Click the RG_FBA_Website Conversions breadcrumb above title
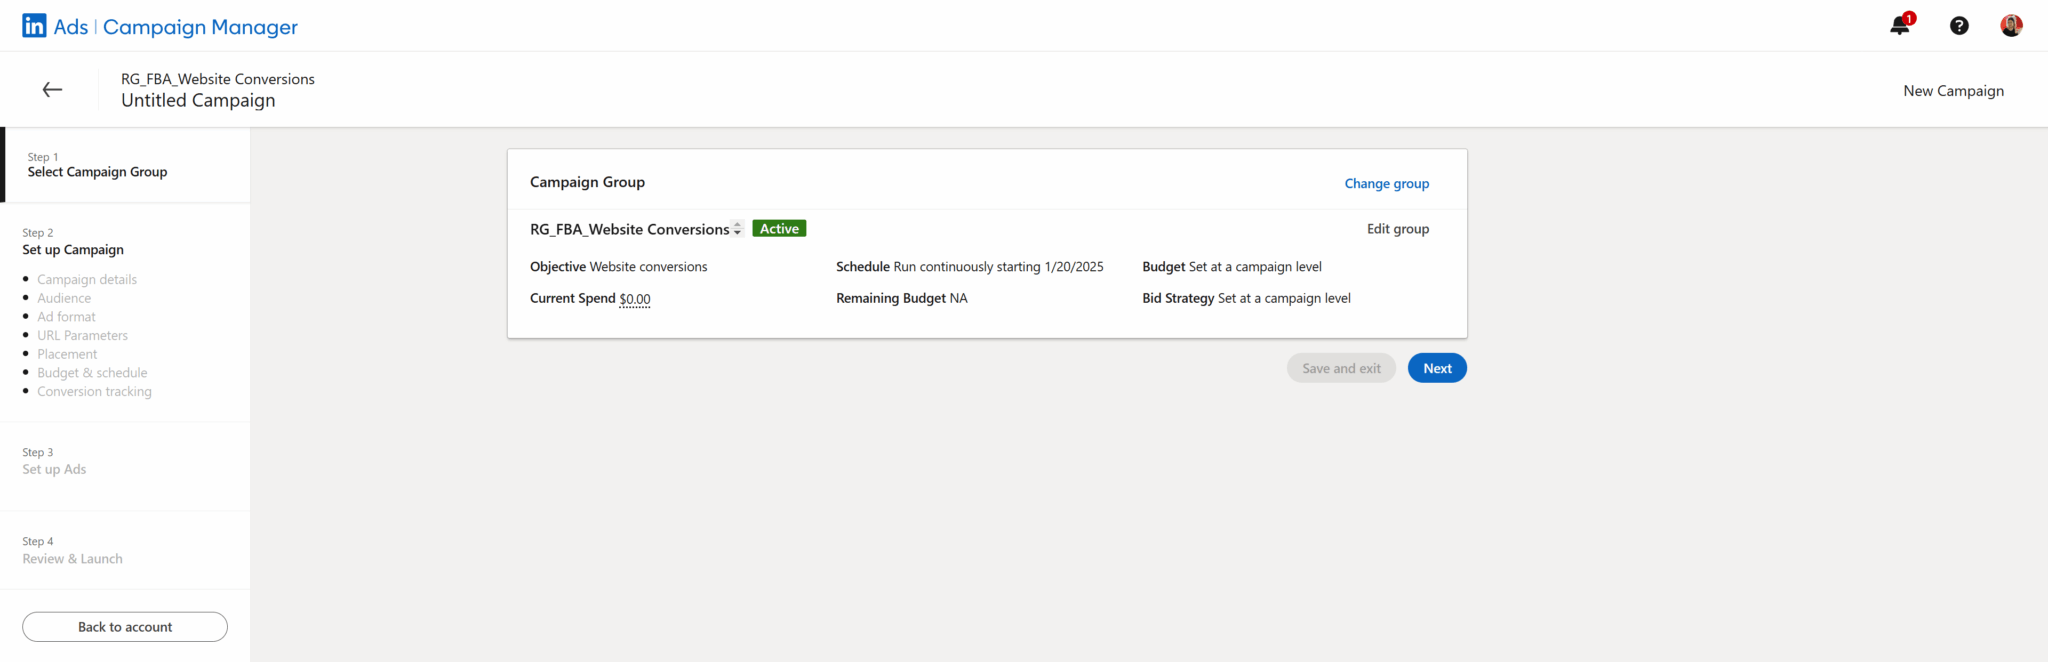This screenshot has width=2048, height=662. click(218, 79)
